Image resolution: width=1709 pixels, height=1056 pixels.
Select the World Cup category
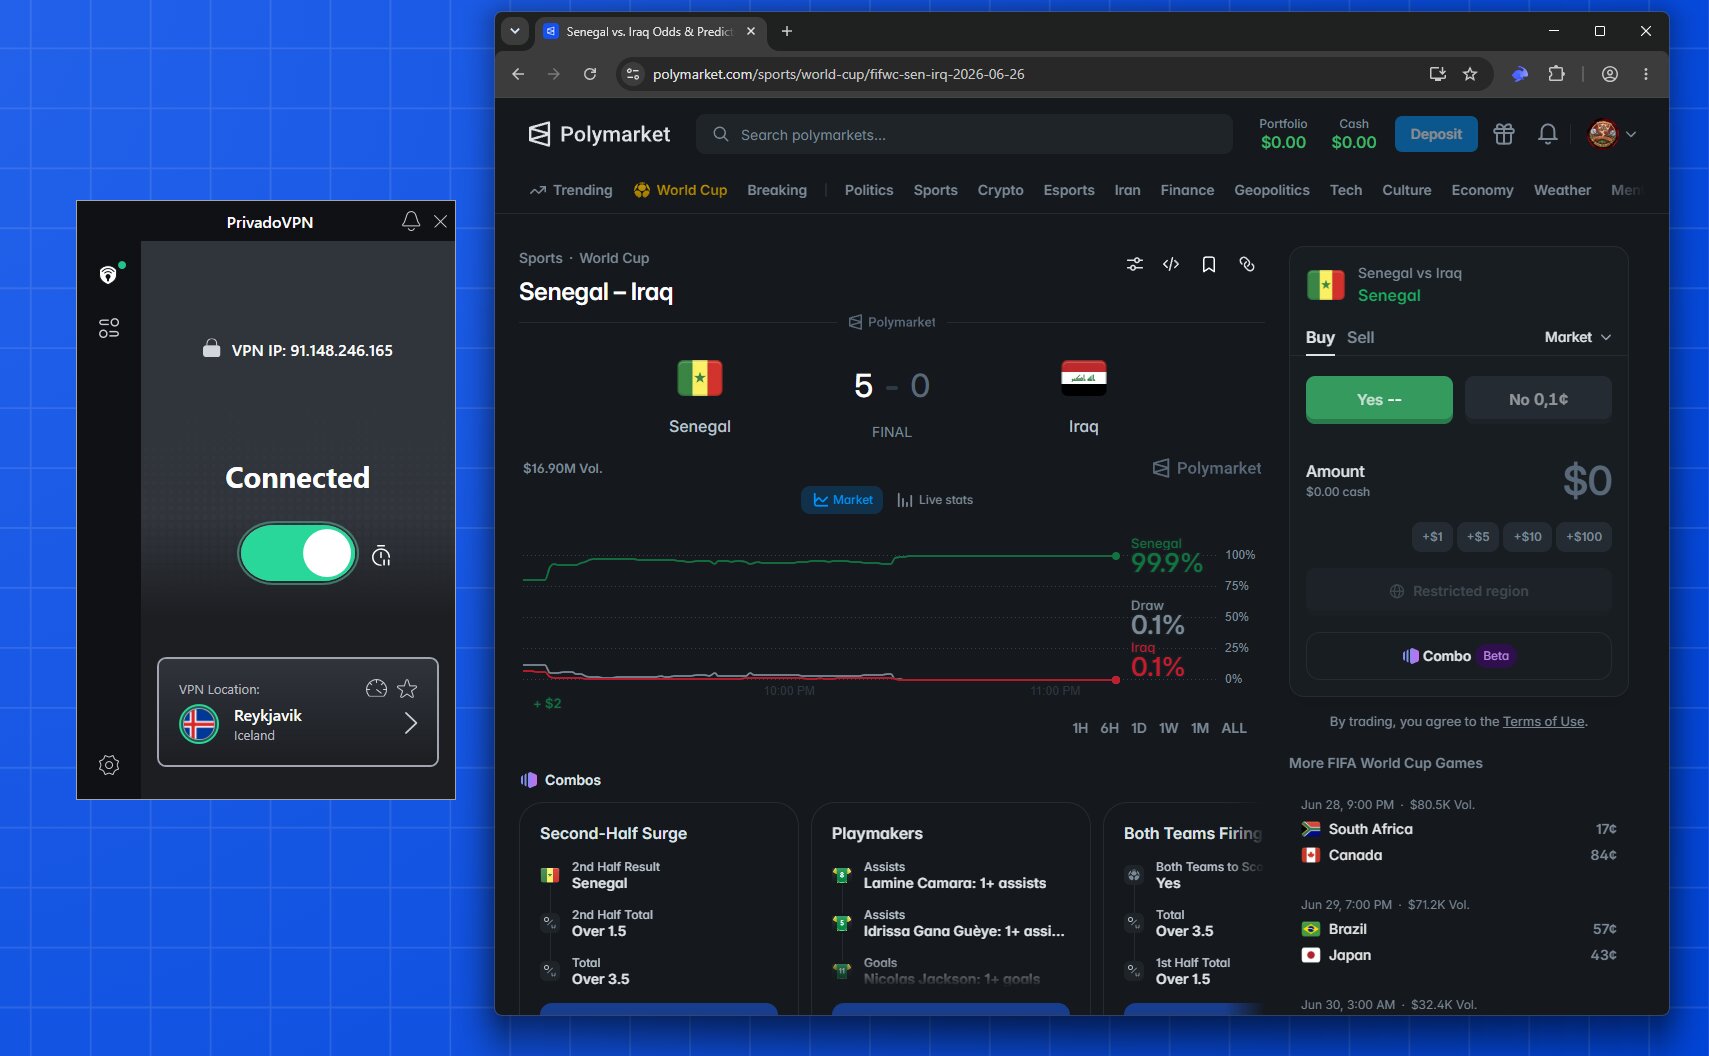point(680,190)
